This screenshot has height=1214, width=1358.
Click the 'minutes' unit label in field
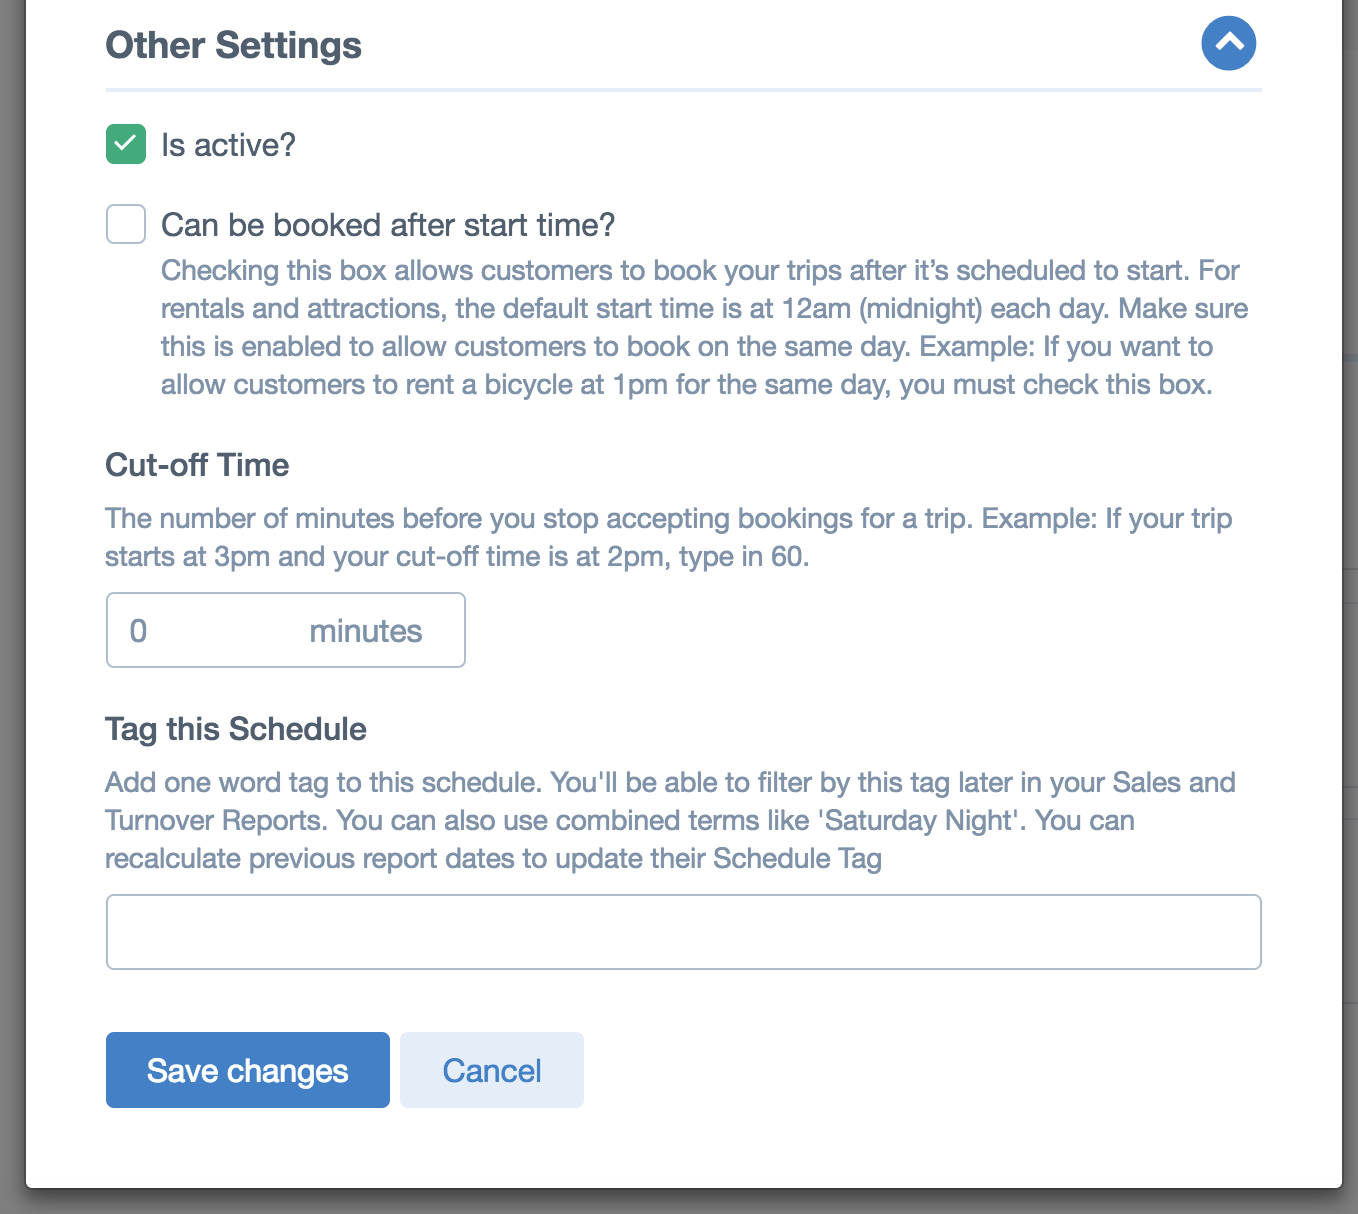coord(366,631)
